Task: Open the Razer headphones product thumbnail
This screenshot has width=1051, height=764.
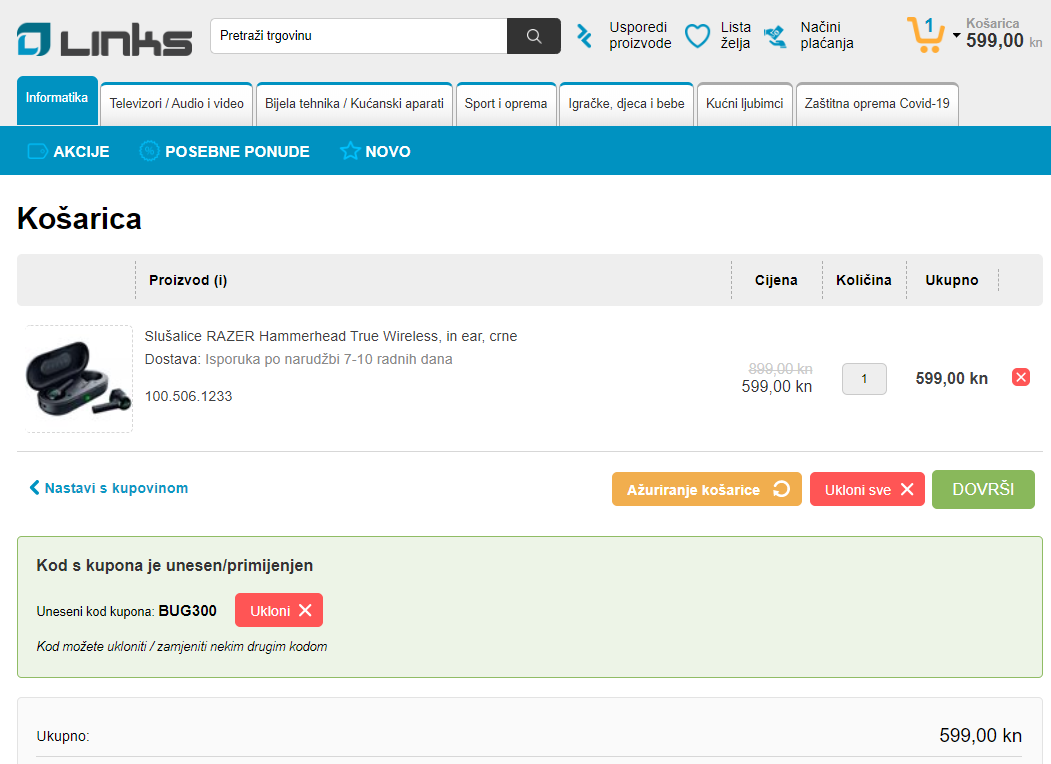Action: tap(78, 379)
